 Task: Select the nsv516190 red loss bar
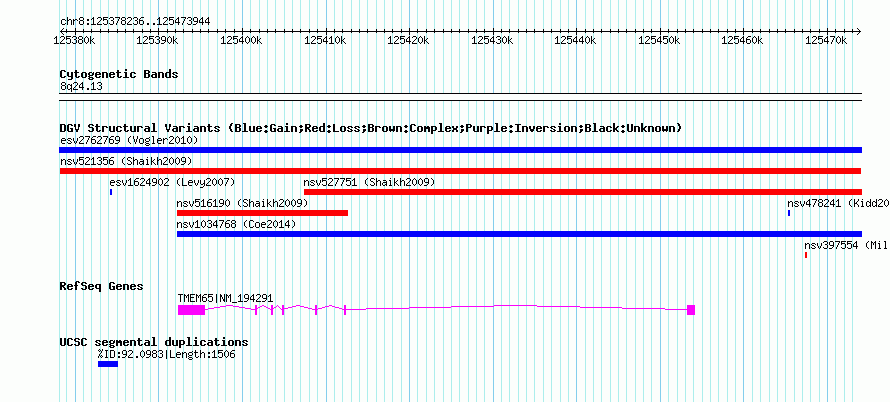(262, 213)
